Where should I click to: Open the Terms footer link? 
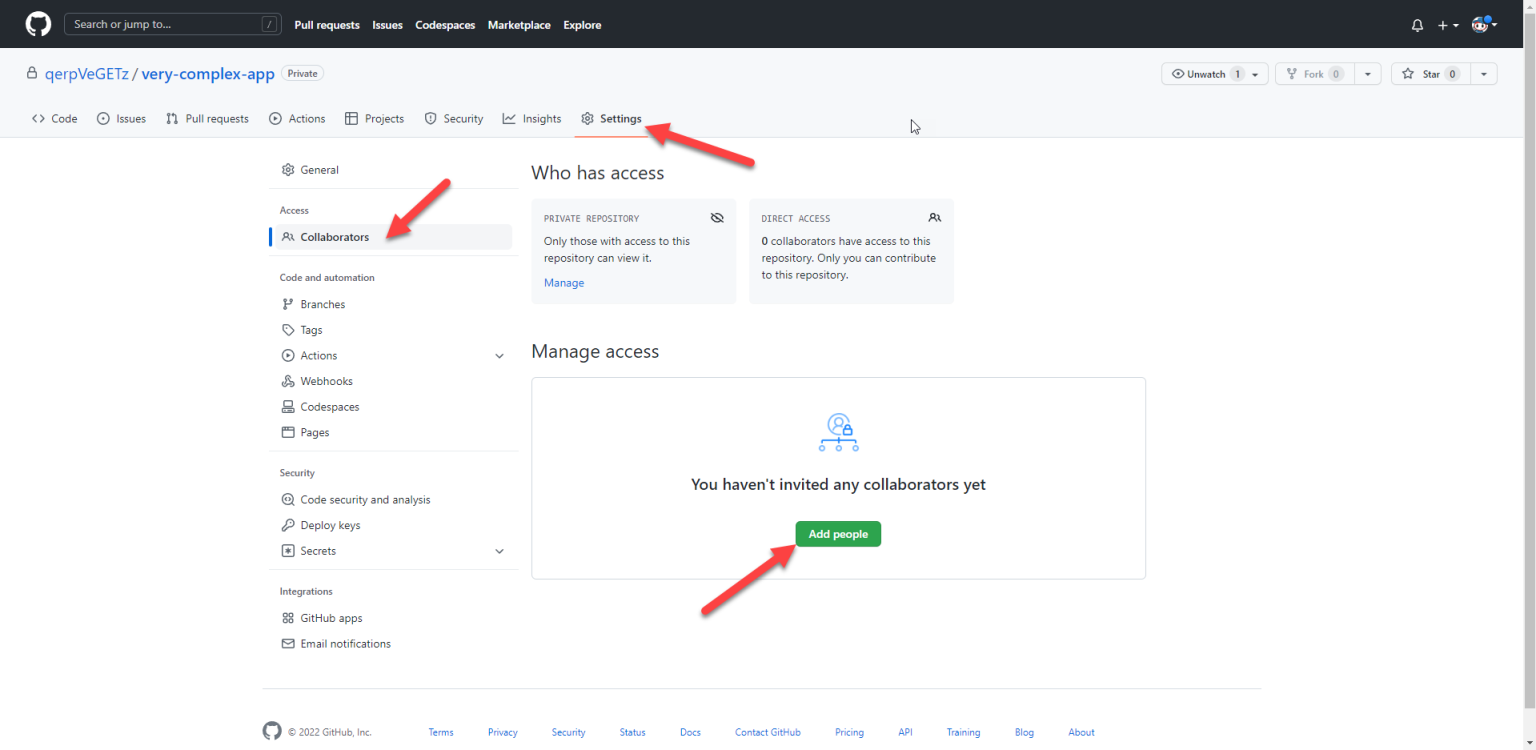(441, 732)
